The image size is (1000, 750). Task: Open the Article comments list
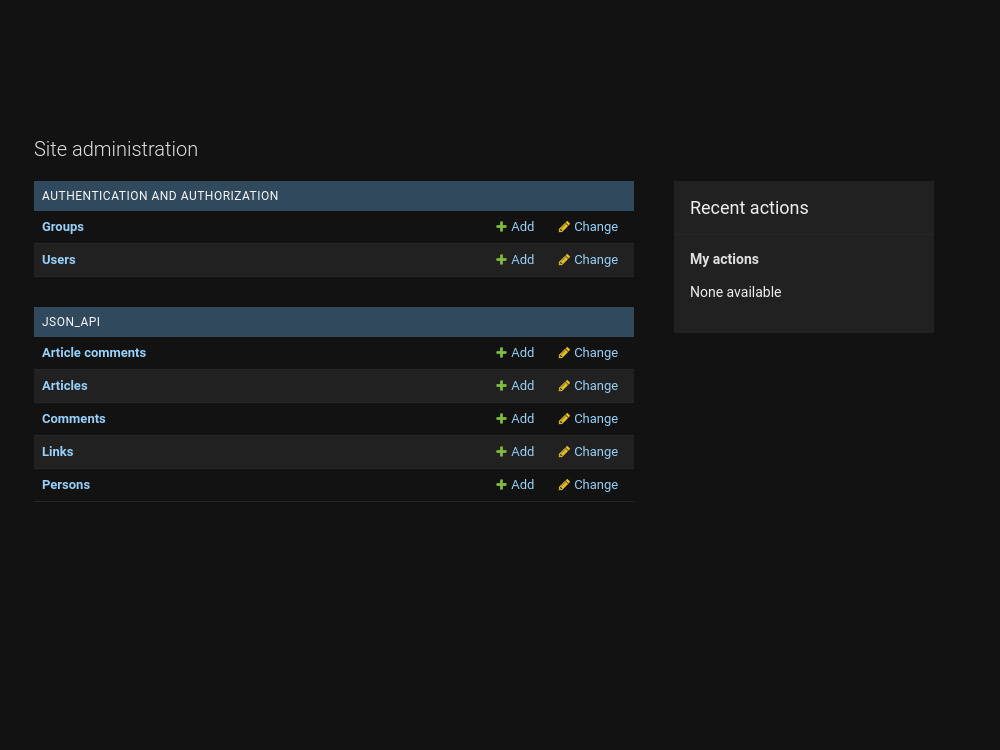tap(94, 352)
